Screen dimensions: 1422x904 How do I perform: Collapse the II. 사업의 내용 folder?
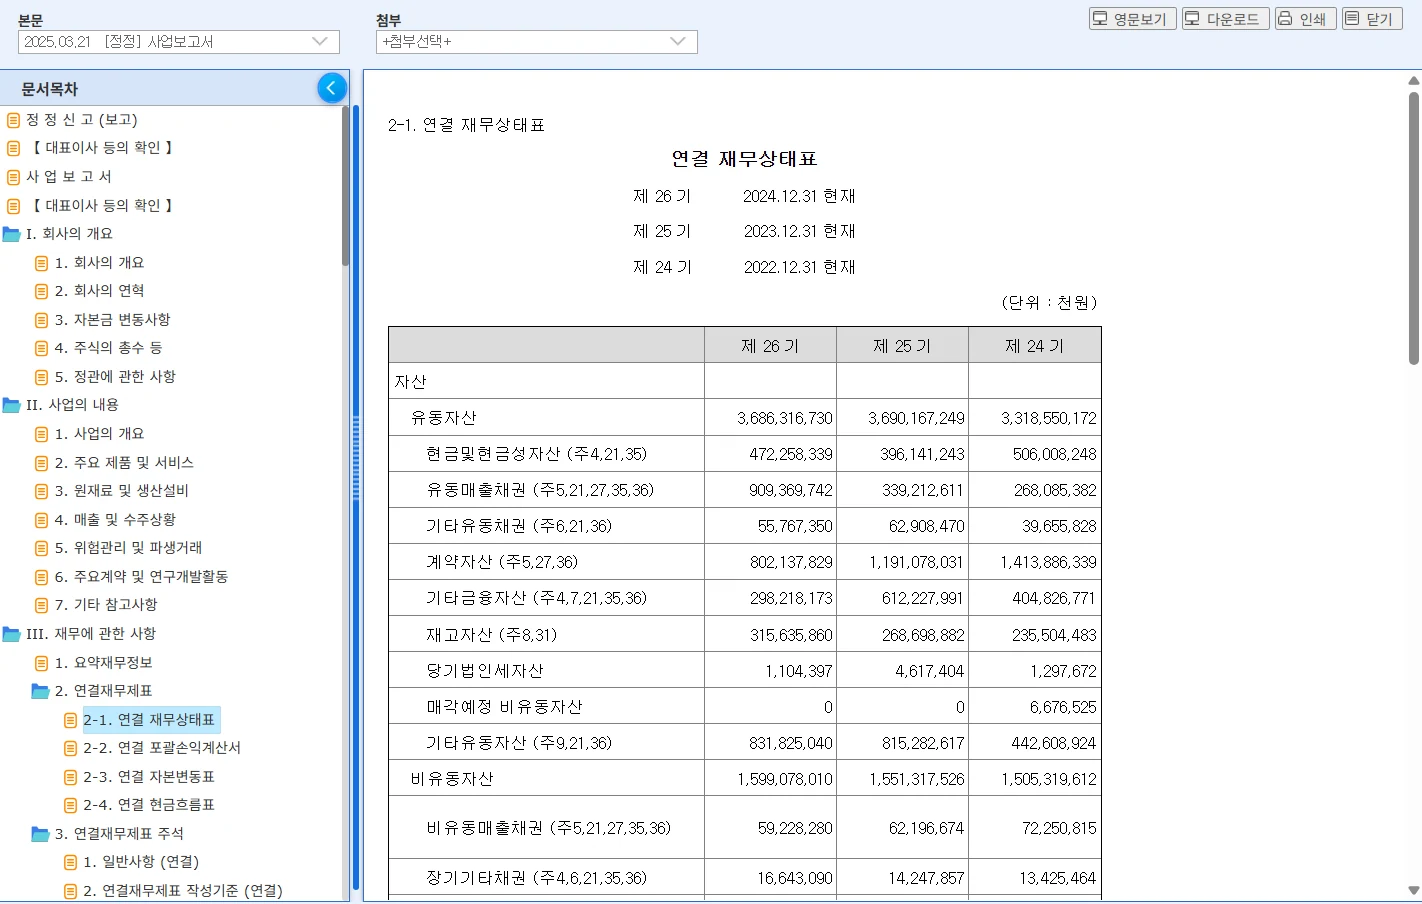pyautogui.click(x=12, y=405)
